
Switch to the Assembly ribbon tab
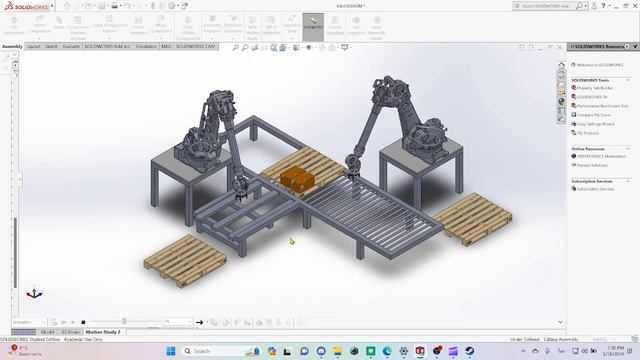(x=12, y=47)
